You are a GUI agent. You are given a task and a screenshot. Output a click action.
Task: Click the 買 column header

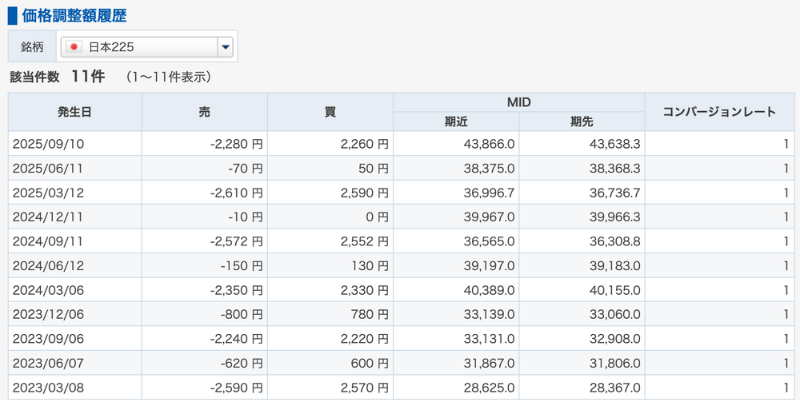330,112
